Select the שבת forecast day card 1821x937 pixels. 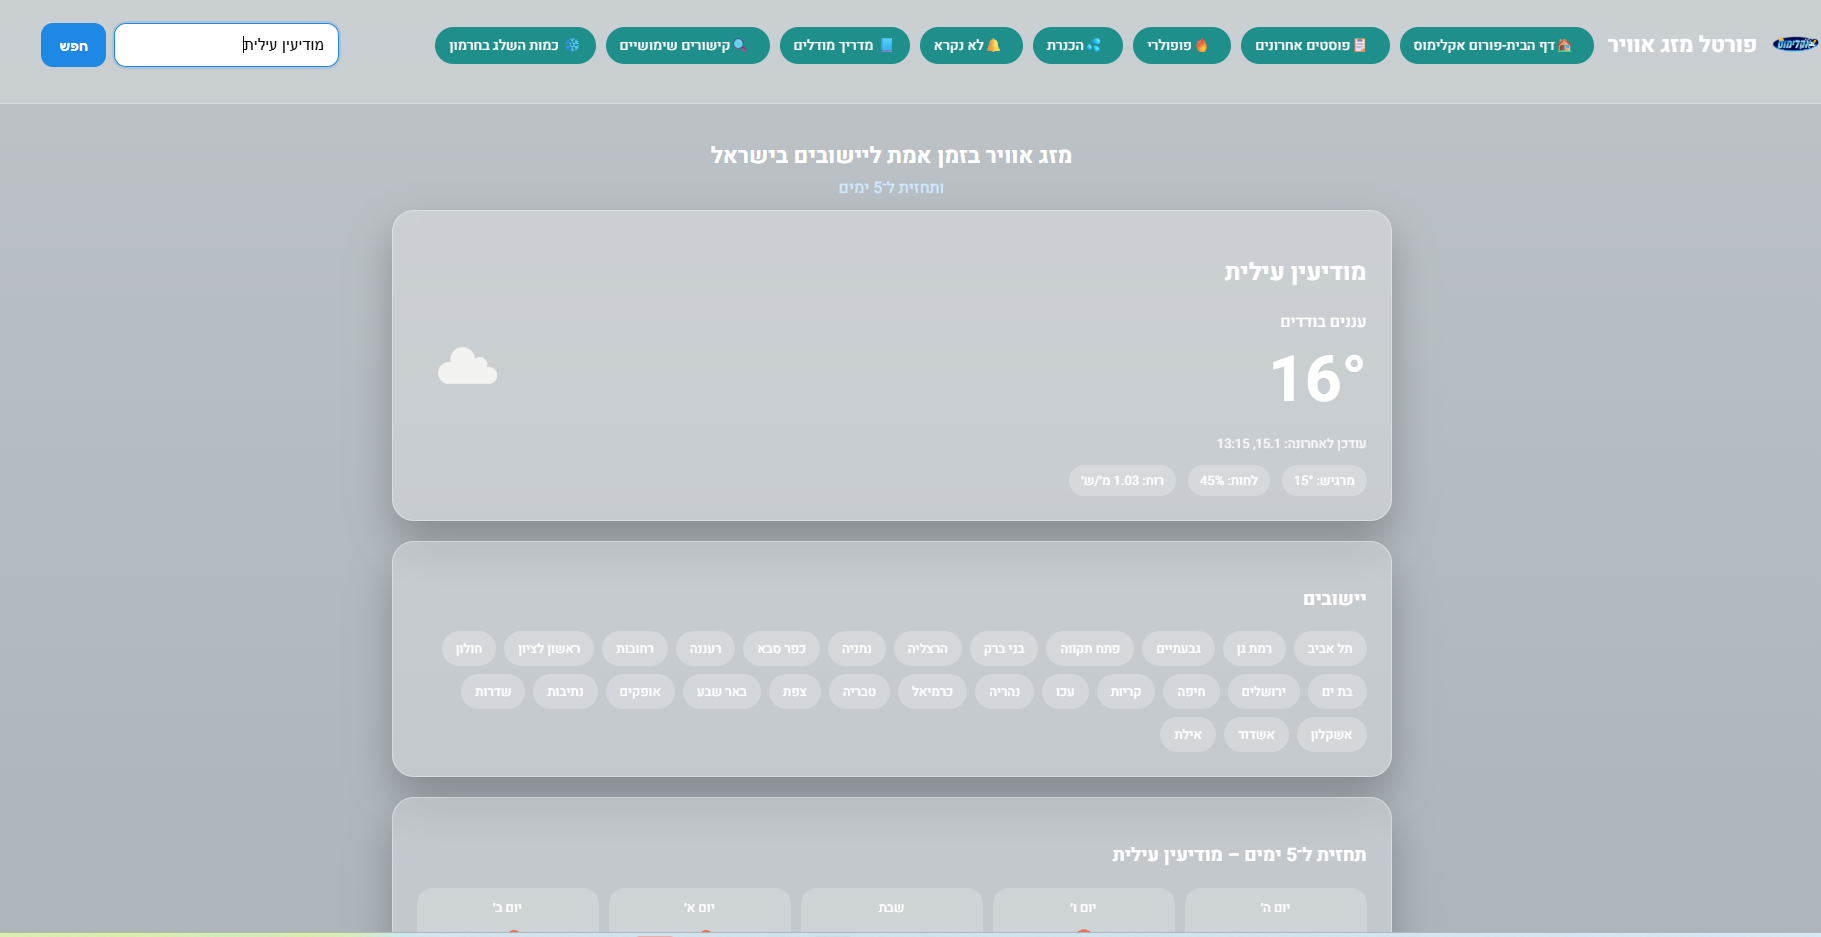891,908
